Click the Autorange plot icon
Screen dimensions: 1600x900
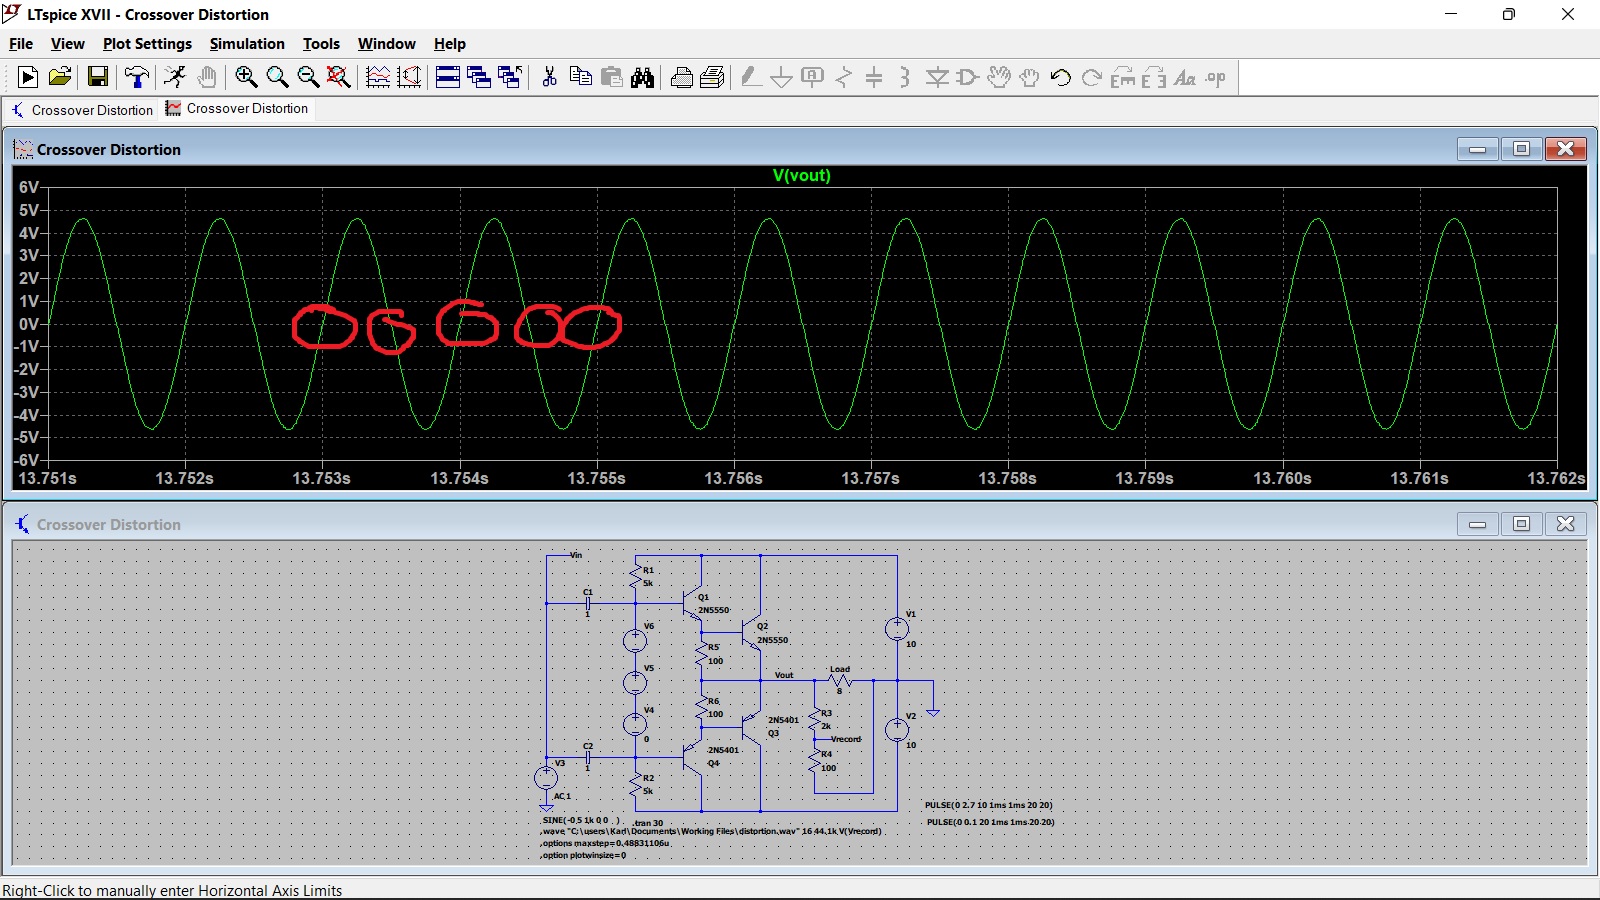409,77
